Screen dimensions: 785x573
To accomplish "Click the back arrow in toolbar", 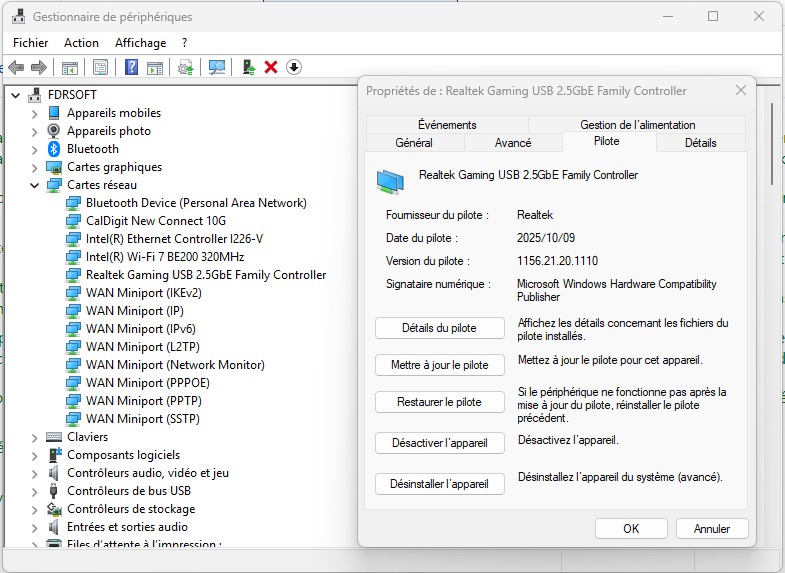I will tap(16, 67).
